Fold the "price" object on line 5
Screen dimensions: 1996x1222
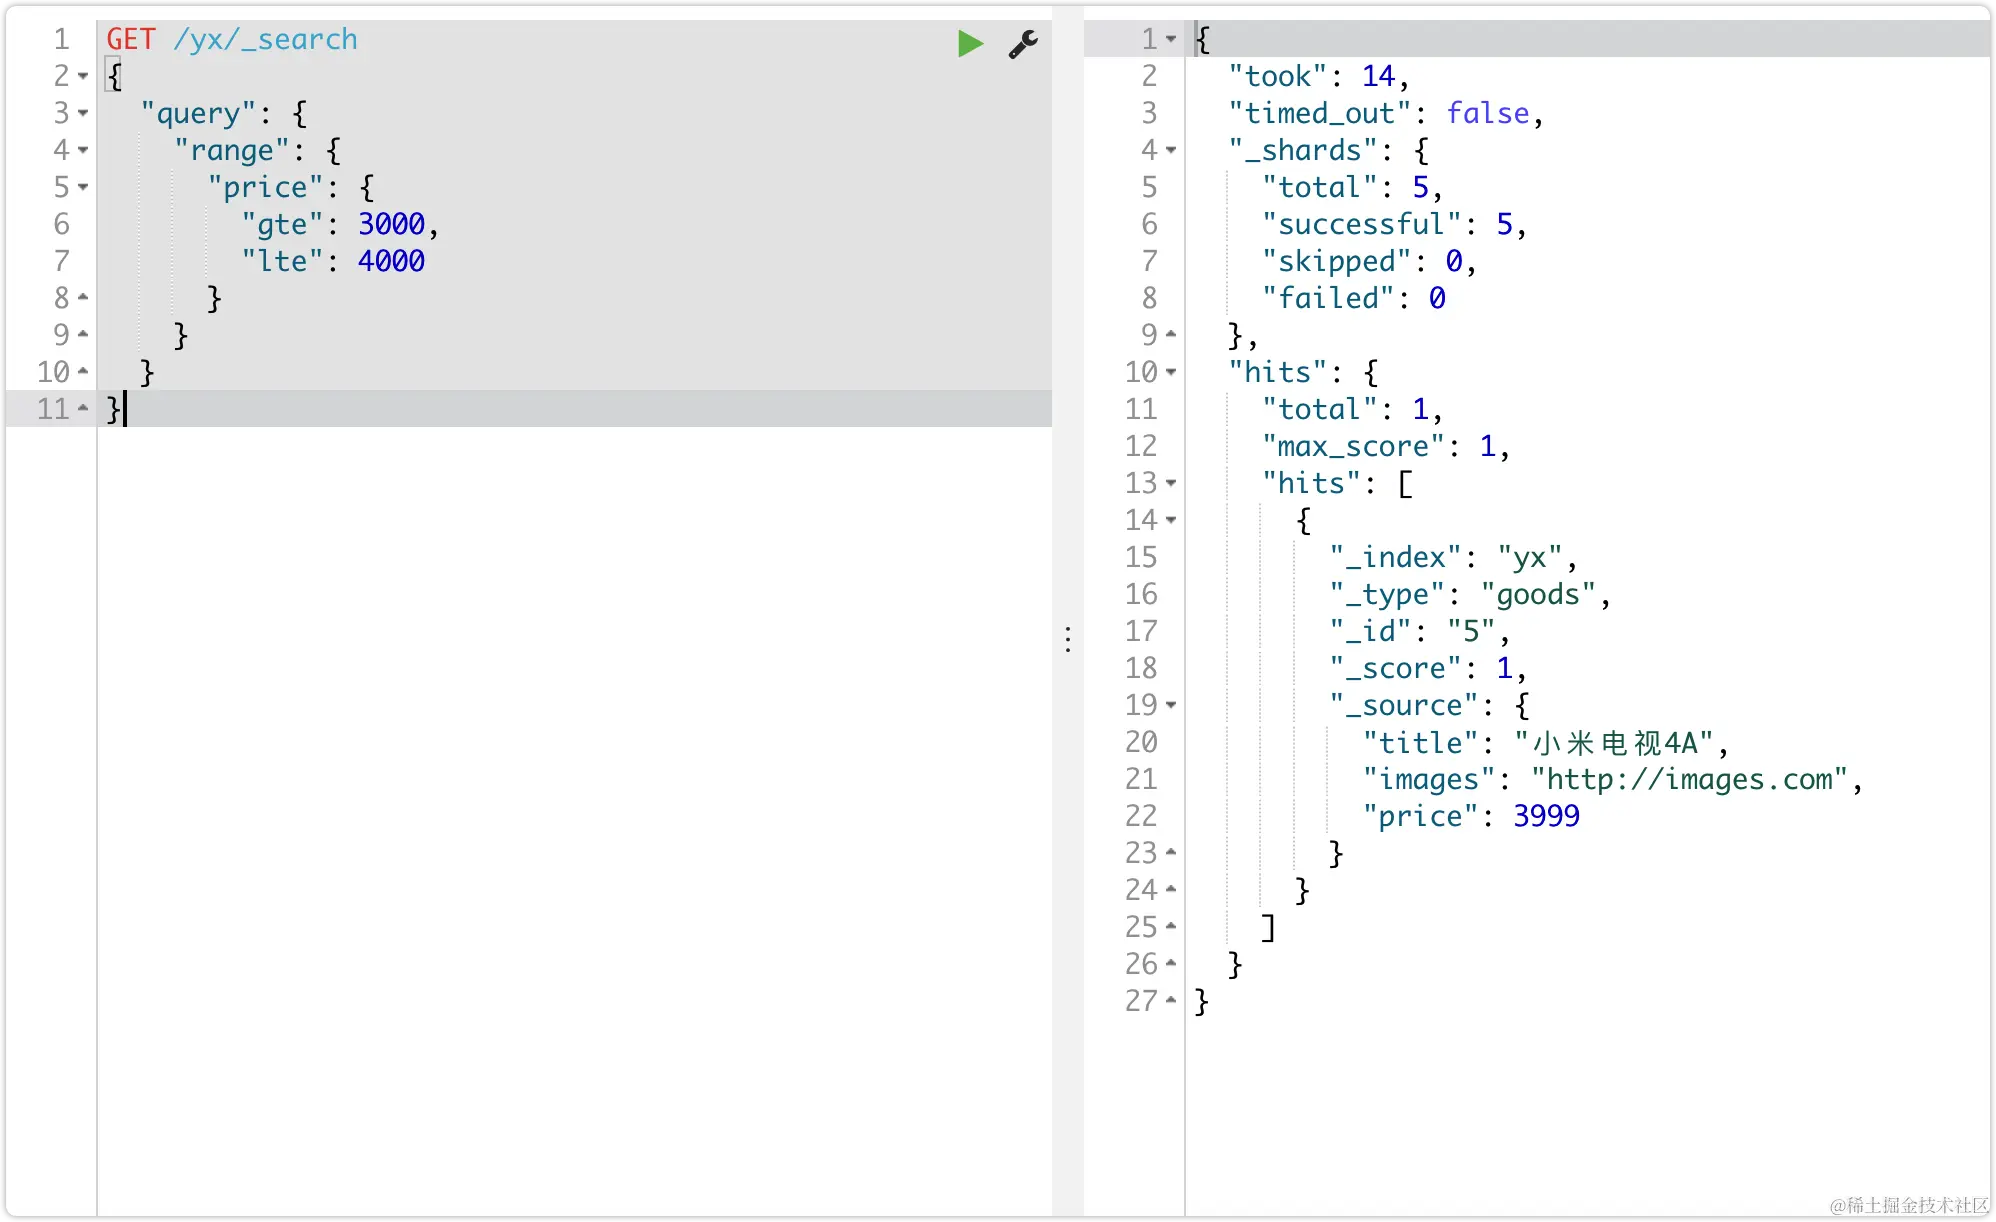(x=83, y=187)
